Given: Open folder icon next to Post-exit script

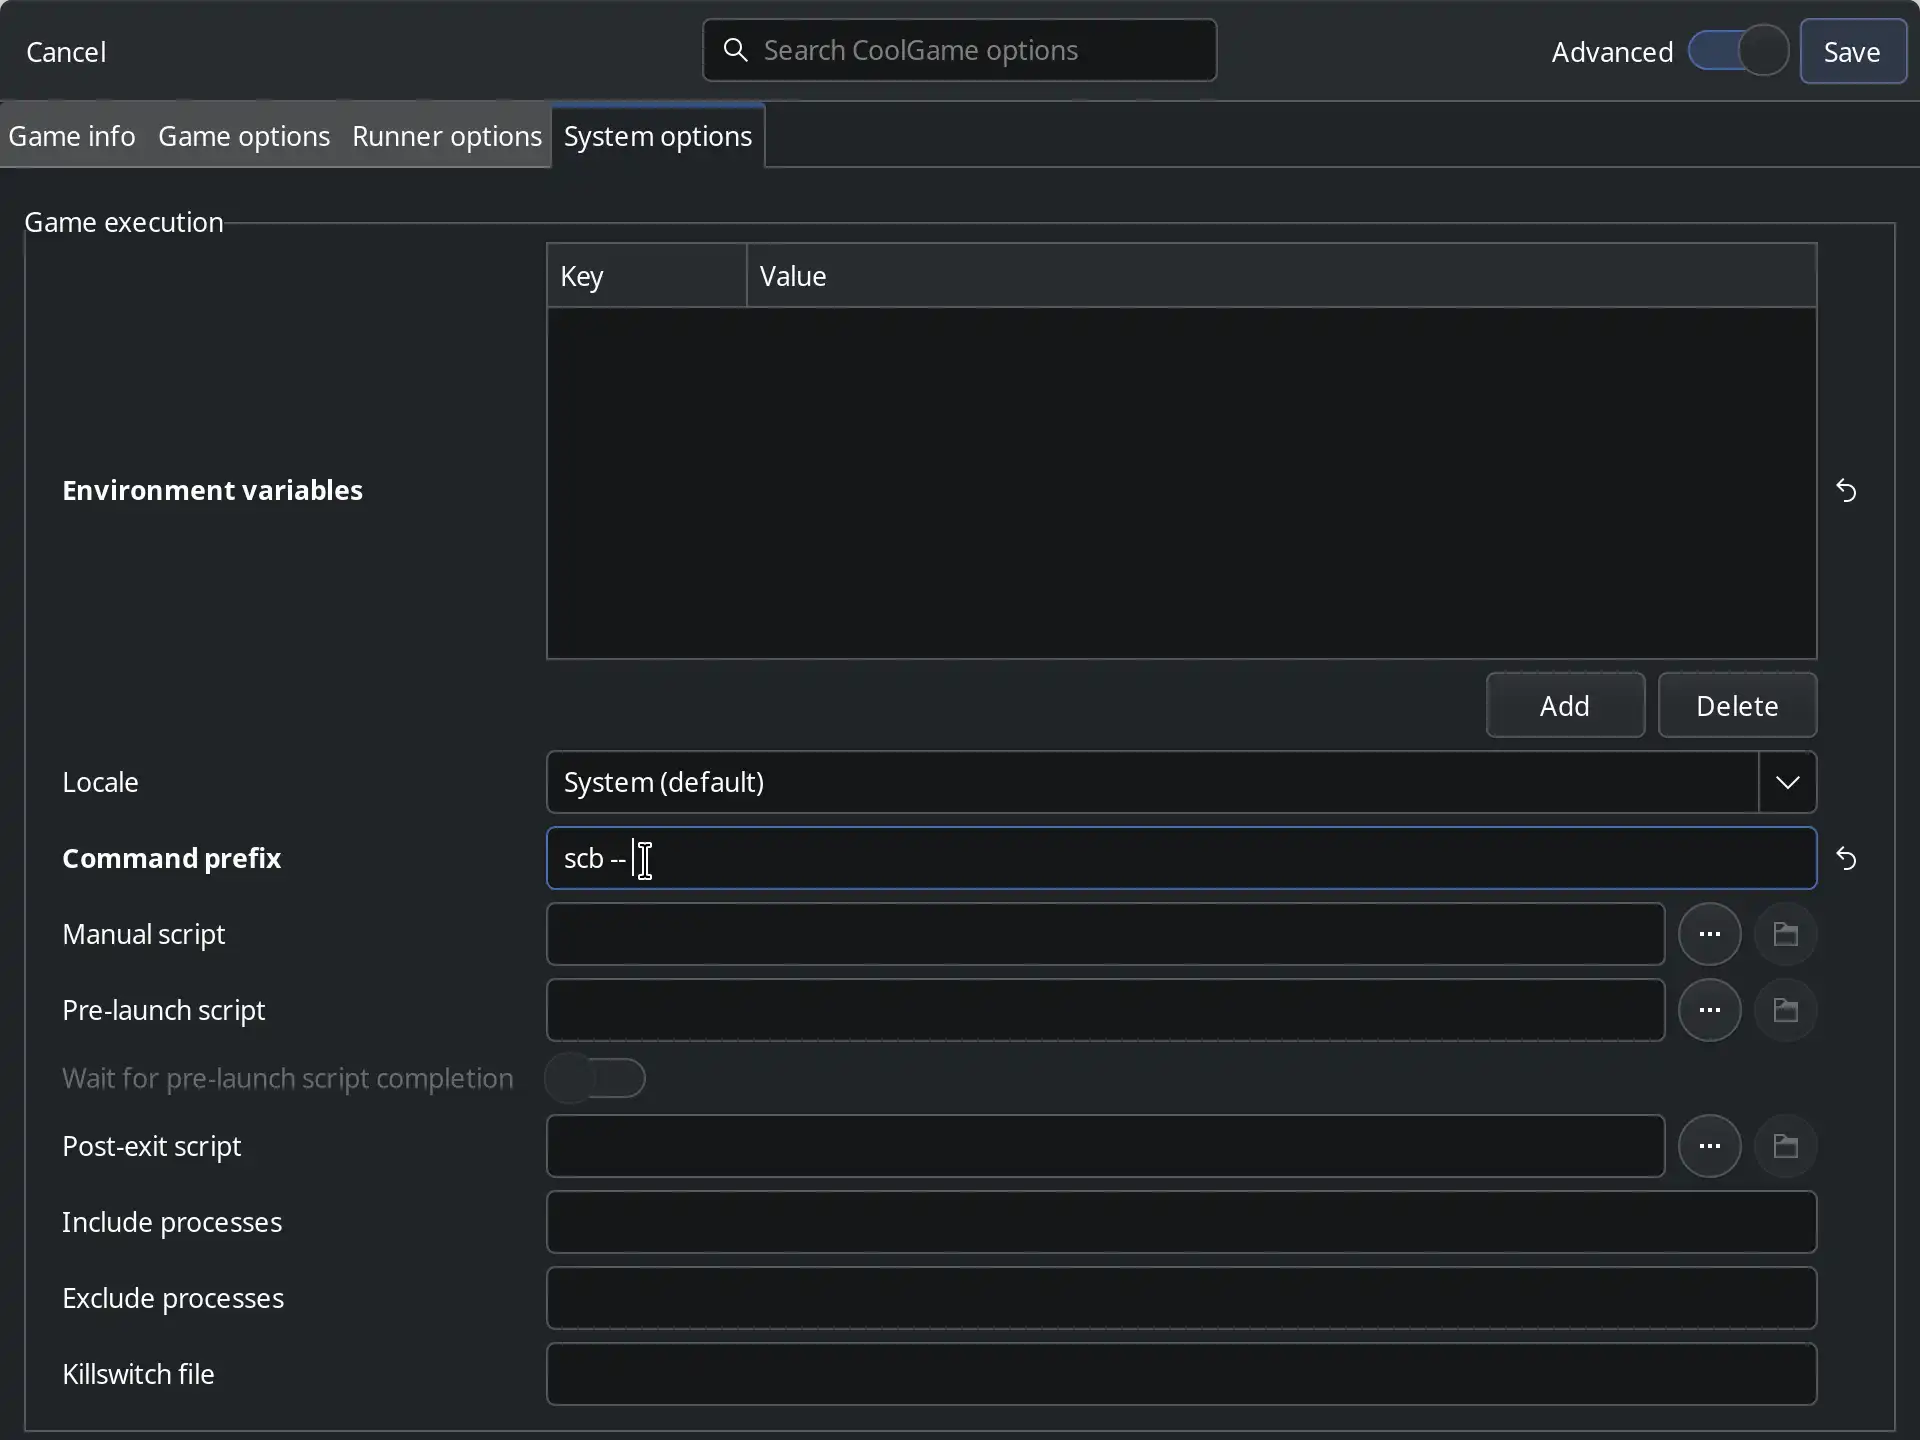Looking at the screenshot, I should tap(1785, 1146).
